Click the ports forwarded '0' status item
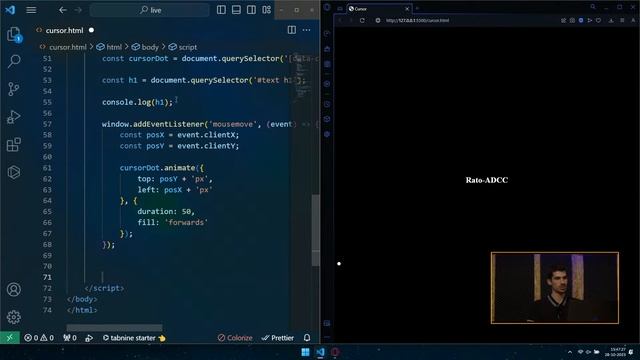This screenshot has height=360, width=640. point(70,338)
